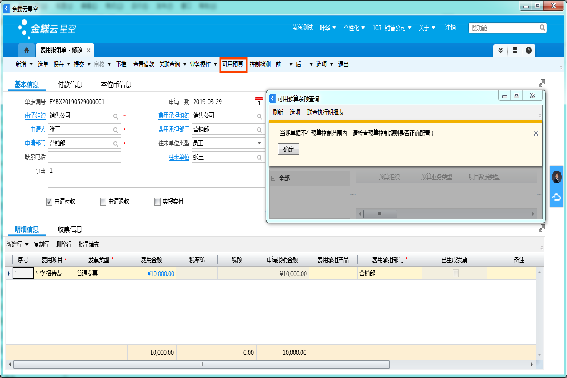Image resolution: width=567 pixels, height=378 pixels.
Task: Tick the middle checkbox of the three below remarks
Action: pos(103,202)
